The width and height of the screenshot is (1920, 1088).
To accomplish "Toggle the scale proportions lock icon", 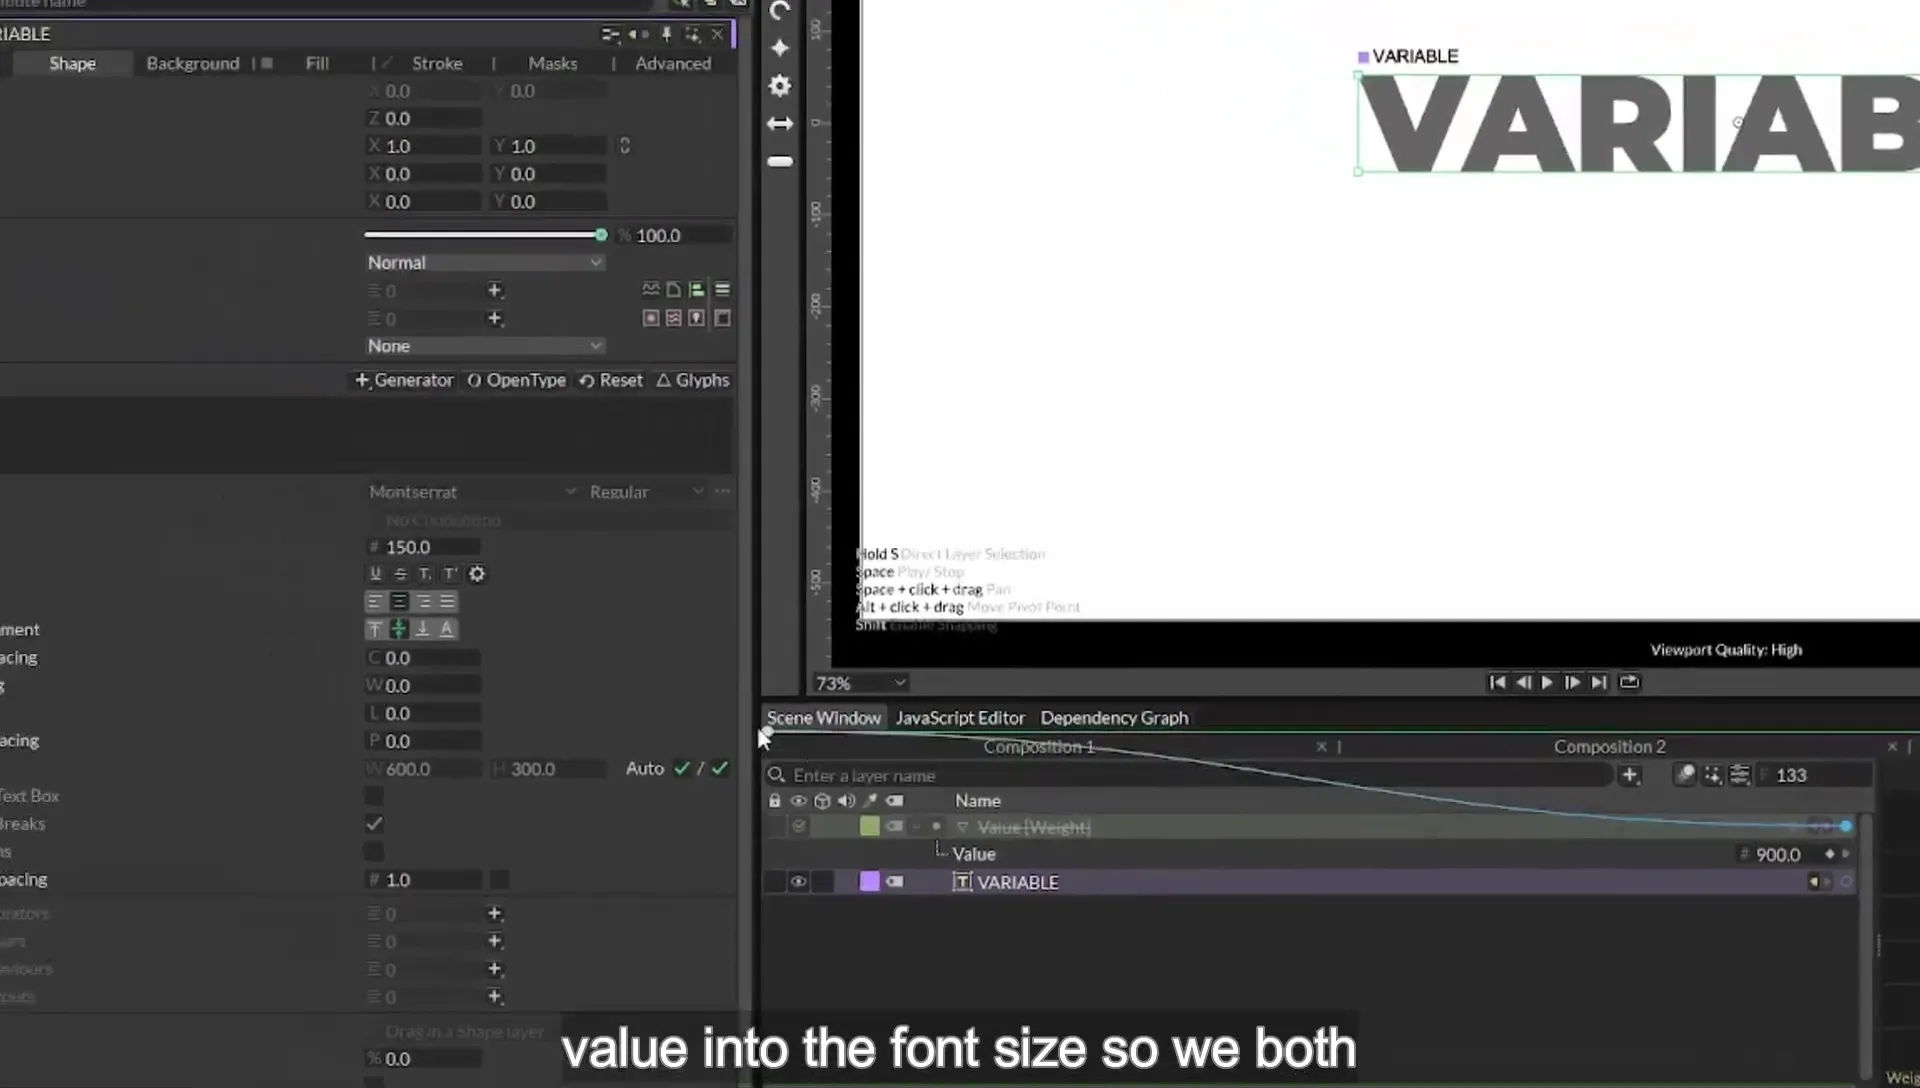I will (x=625, y=146).
